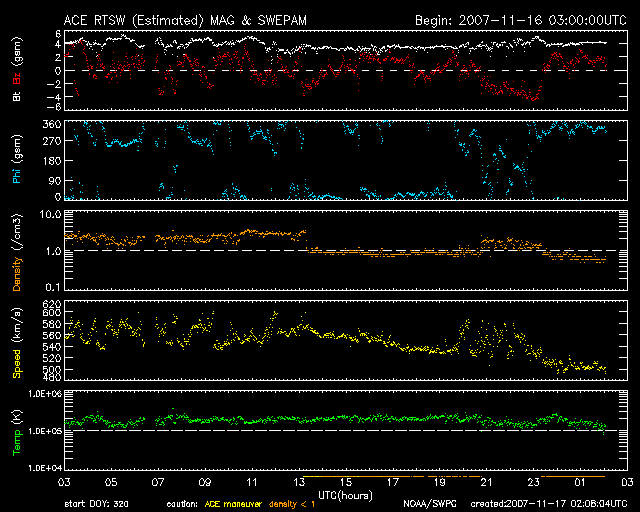The width and height of the screenshot is (640, 512).
Task: Click the Begin date timestamp text
Action: [x=522, y=20]
